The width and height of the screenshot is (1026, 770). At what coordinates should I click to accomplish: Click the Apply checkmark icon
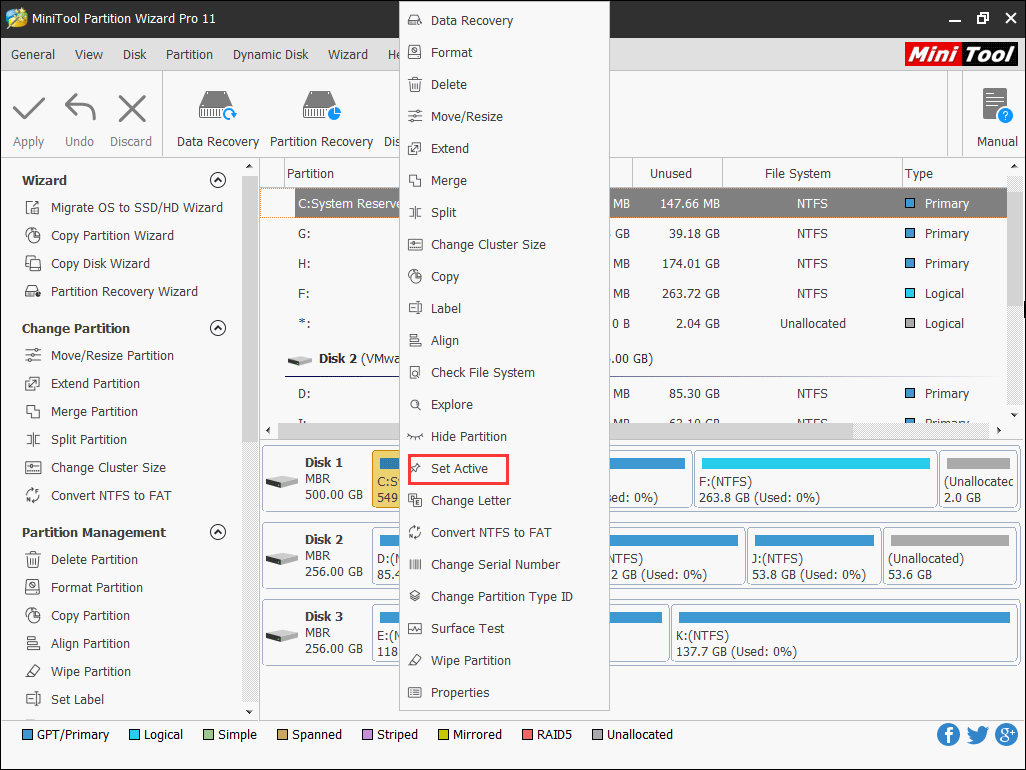click(29, 109)
